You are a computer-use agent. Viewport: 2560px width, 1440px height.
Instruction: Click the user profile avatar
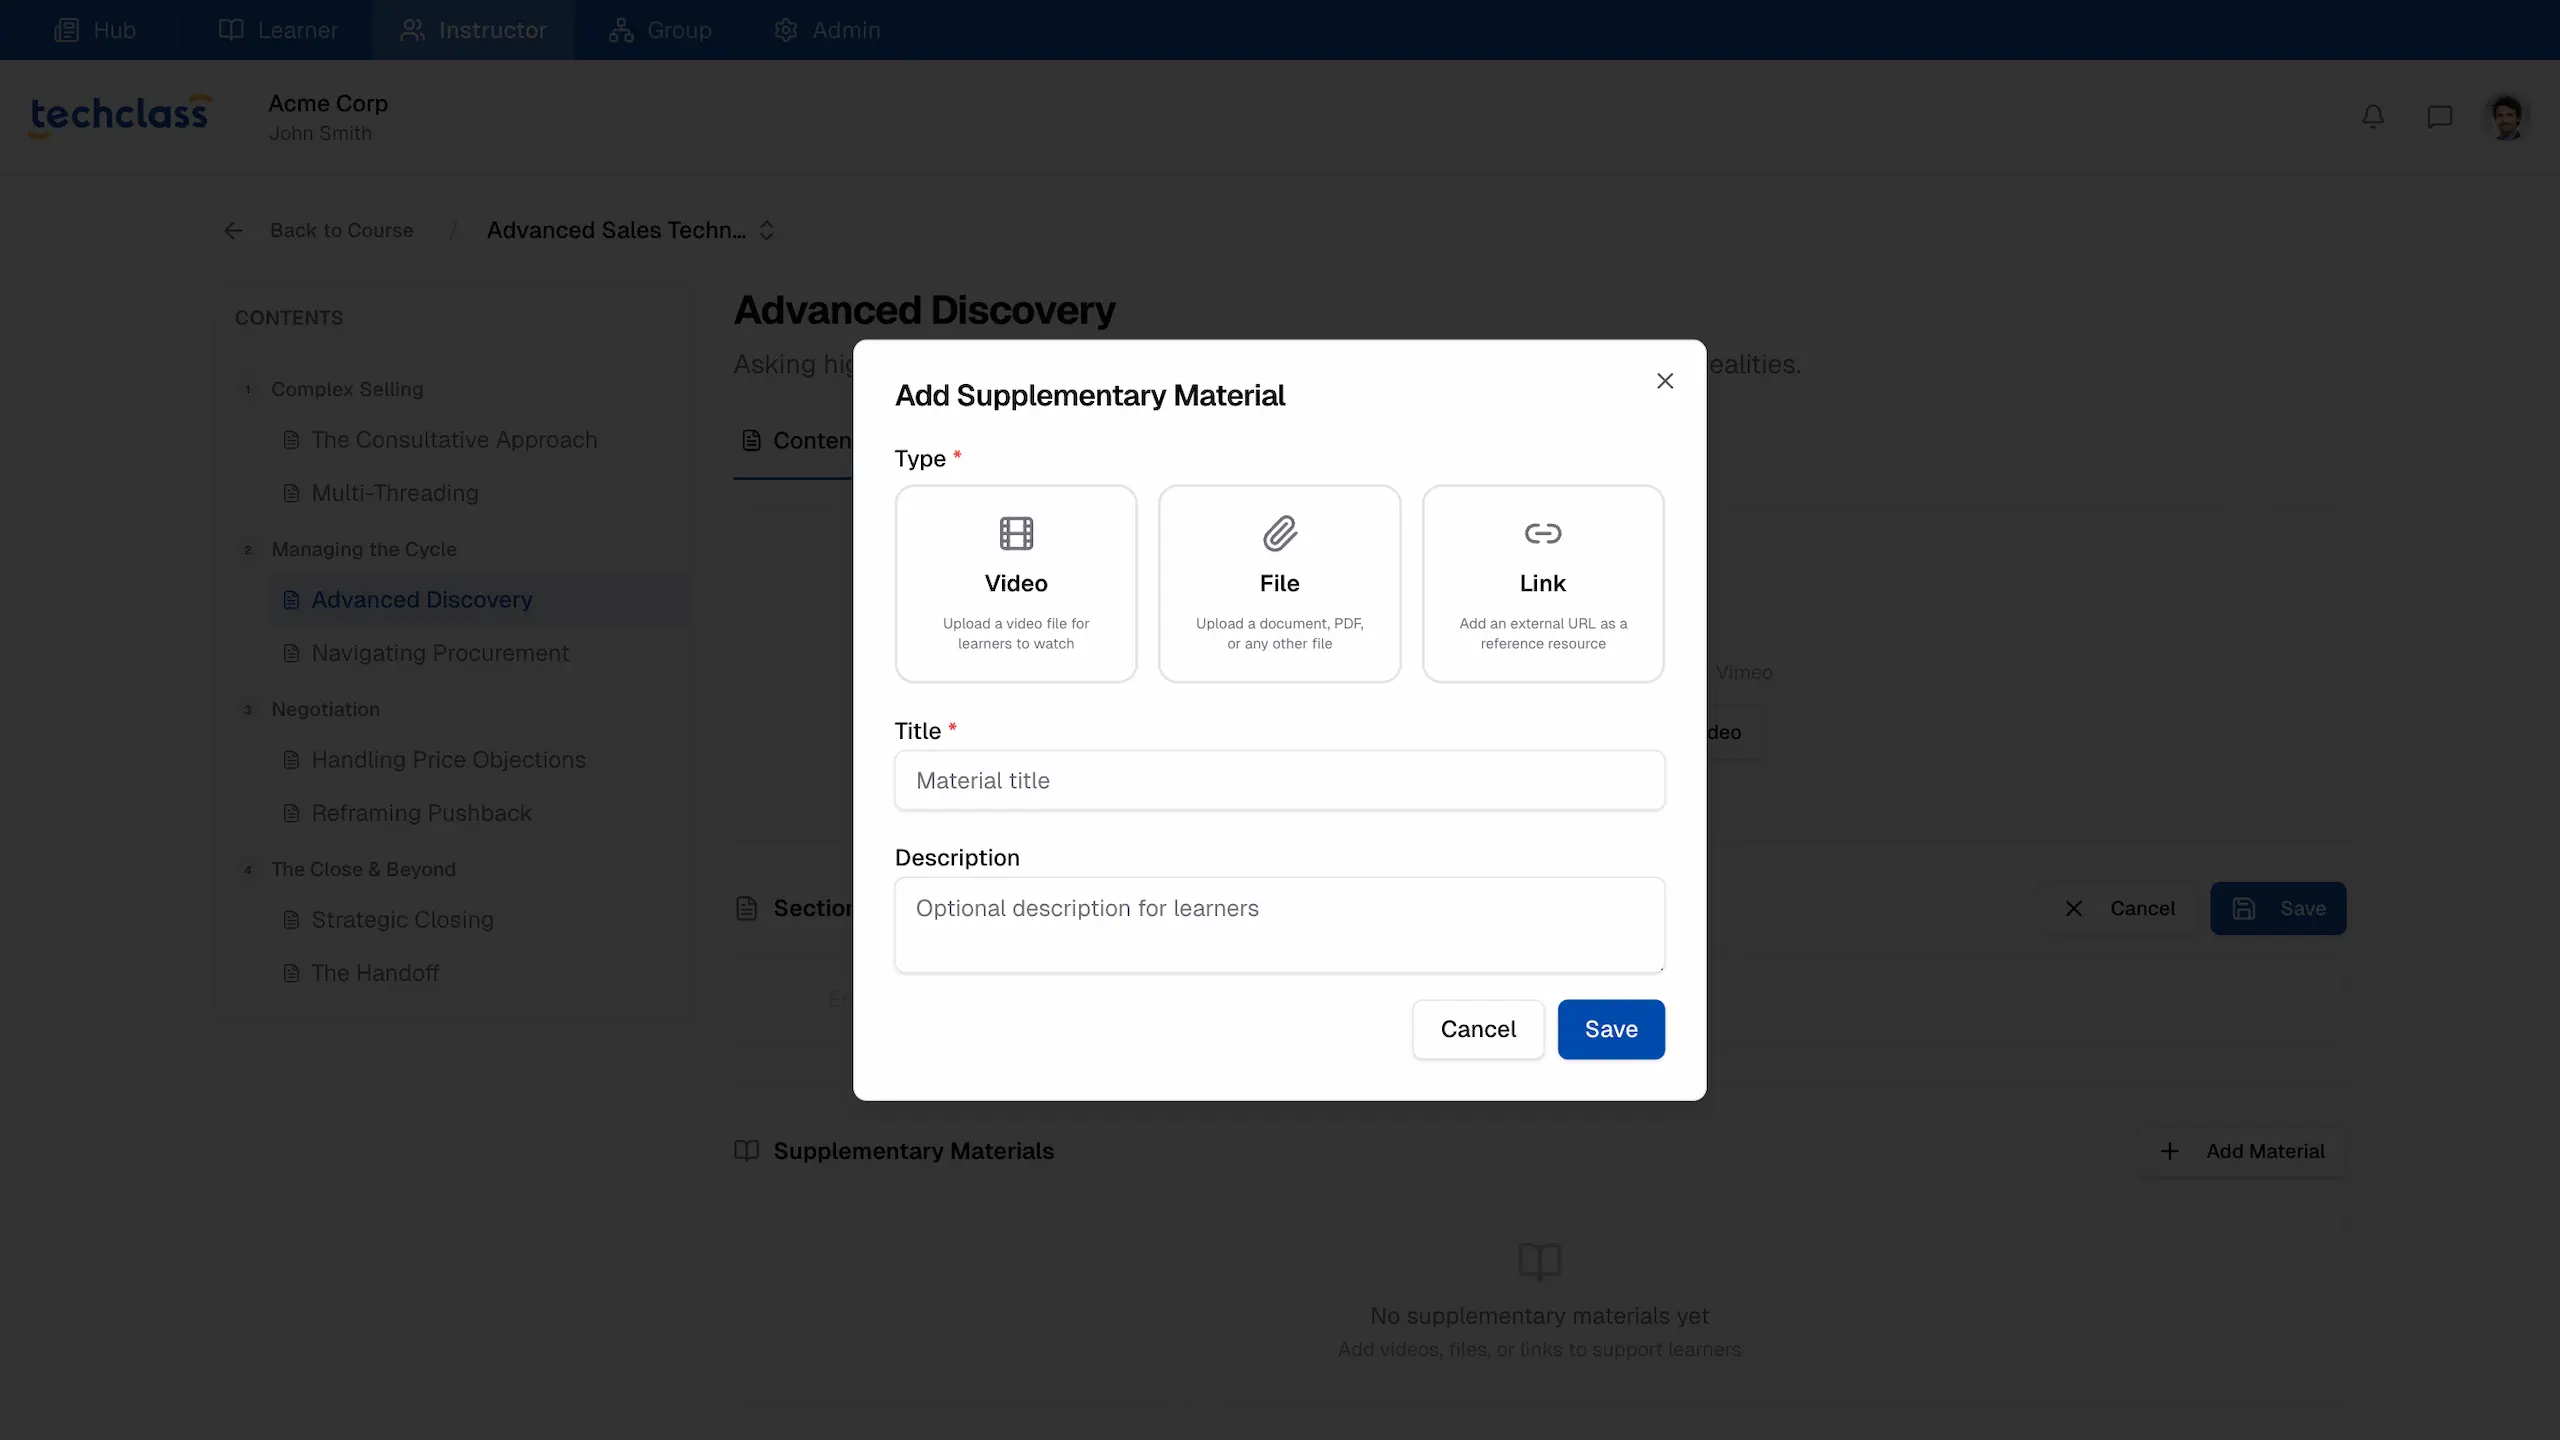[x=2505, y=117]
